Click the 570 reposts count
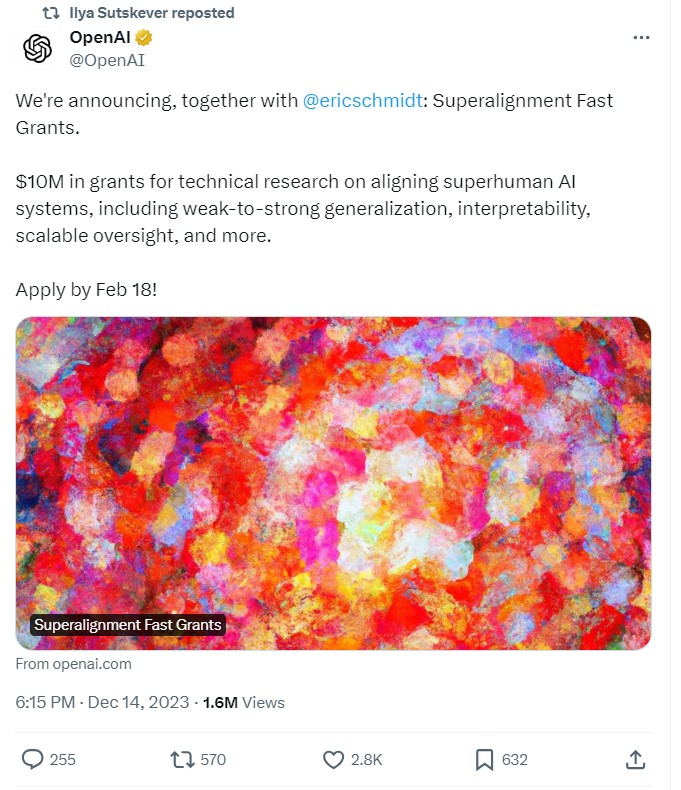Image resolution: width=681 pixels, height=790 pixels. point(213,760)
